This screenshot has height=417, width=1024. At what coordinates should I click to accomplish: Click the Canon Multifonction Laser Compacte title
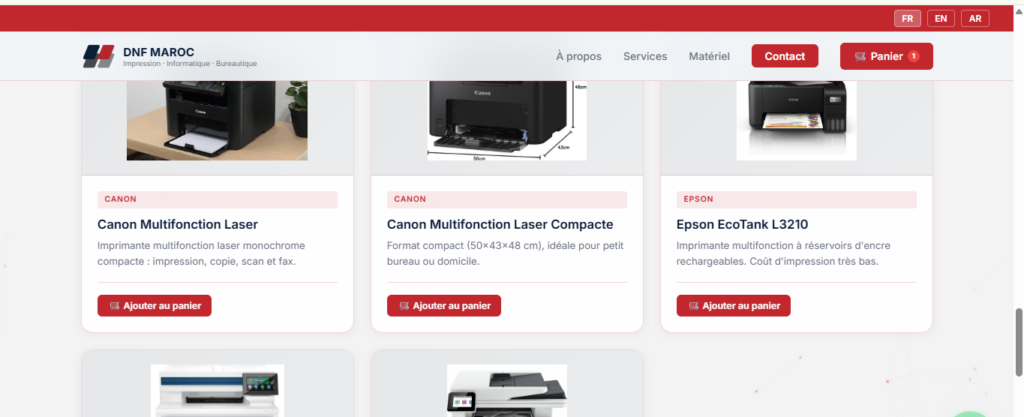click(500, 224)
